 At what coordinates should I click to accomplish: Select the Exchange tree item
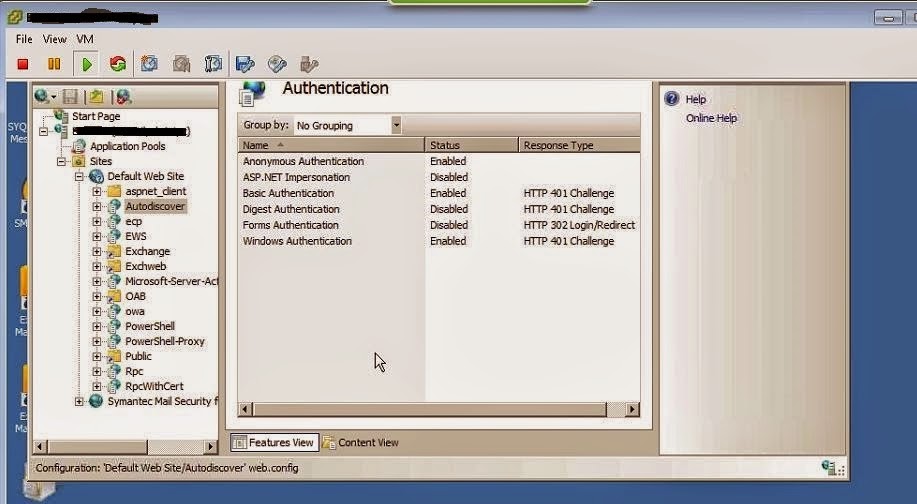pos(147,251)
